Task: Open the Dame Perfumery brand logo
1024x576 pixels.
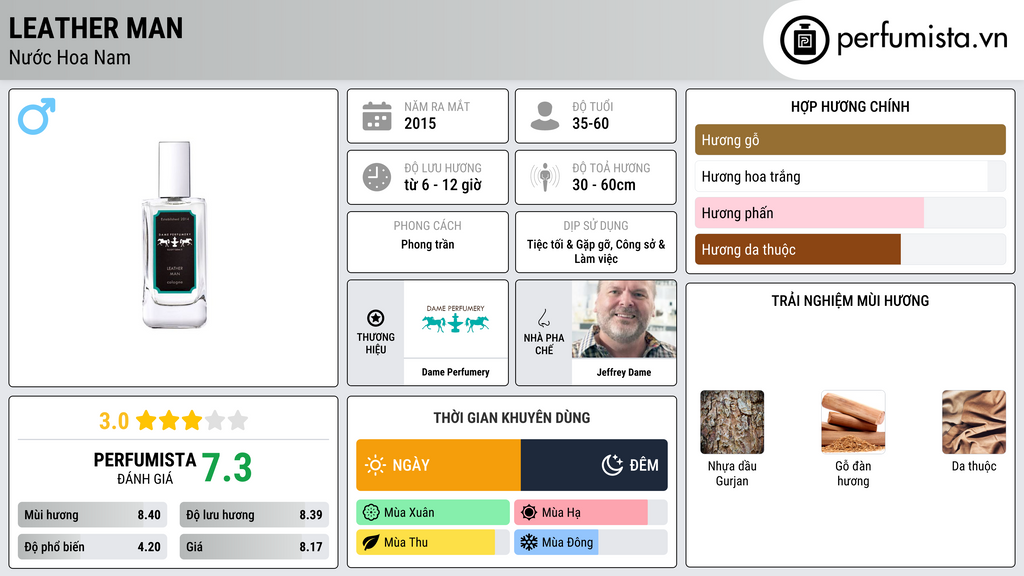Action: pos(455,318)
